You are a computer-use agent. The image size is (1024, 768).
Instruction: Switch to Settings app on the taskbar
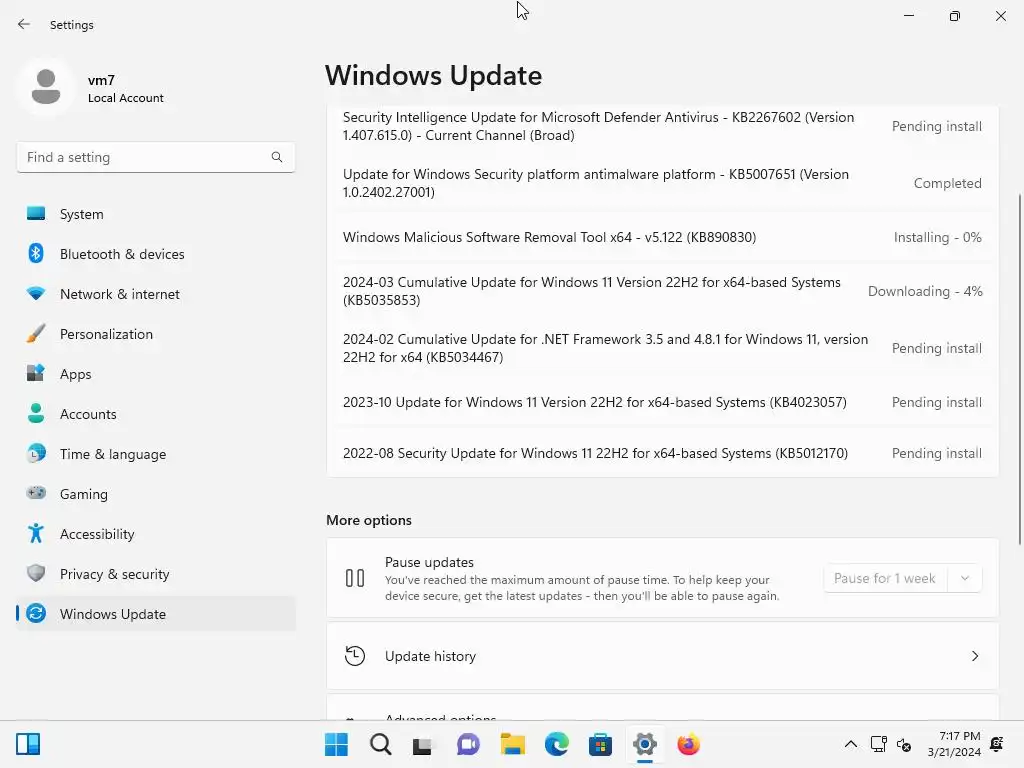pos(645,744)
